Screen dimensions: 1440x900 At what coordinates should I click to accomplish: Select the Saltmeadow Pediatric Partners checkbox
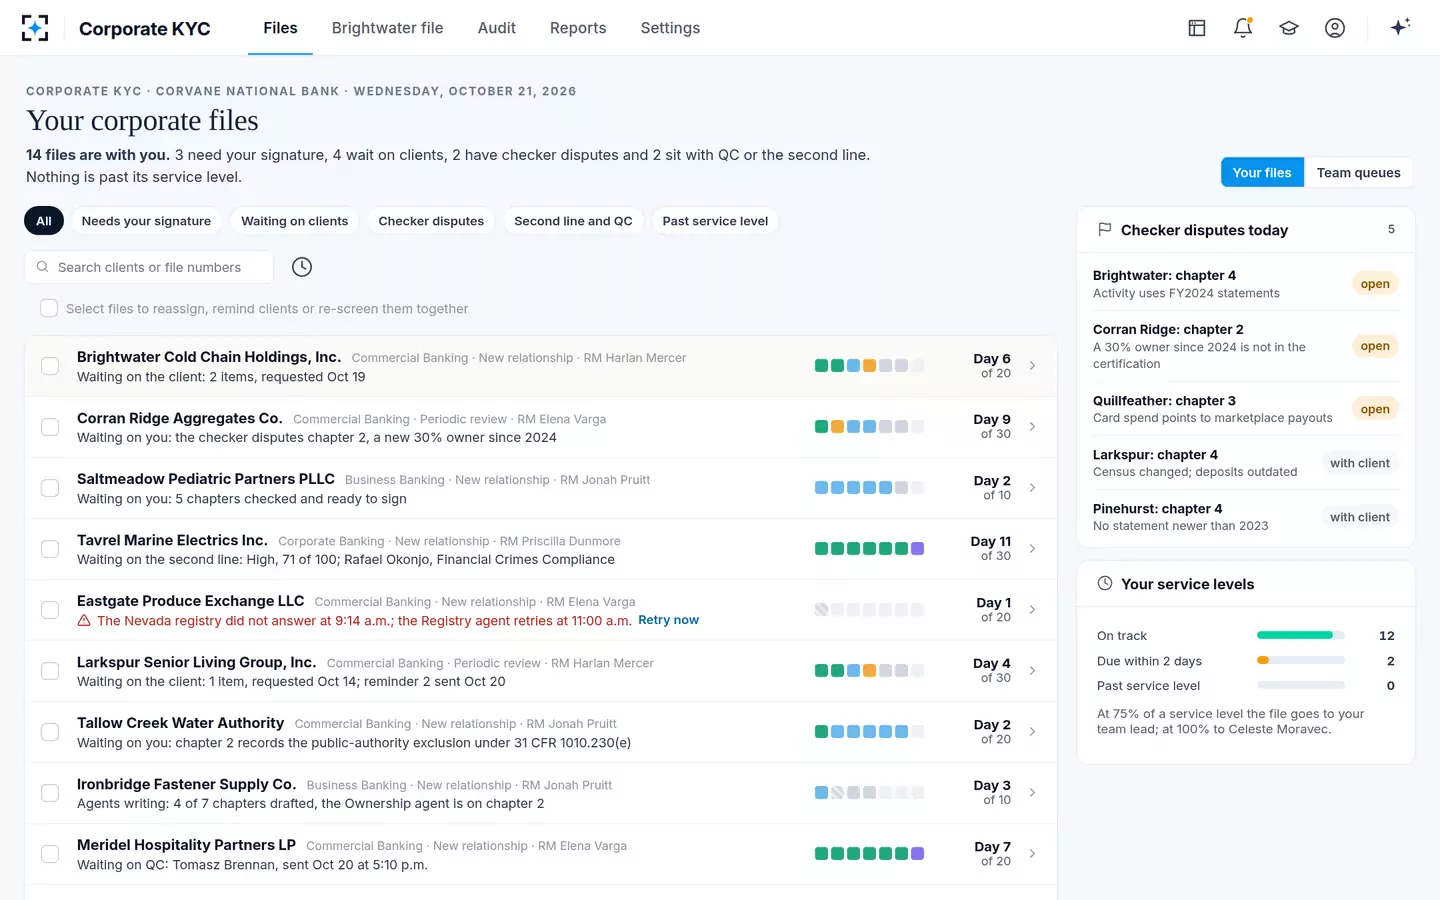tap(50, 488)
